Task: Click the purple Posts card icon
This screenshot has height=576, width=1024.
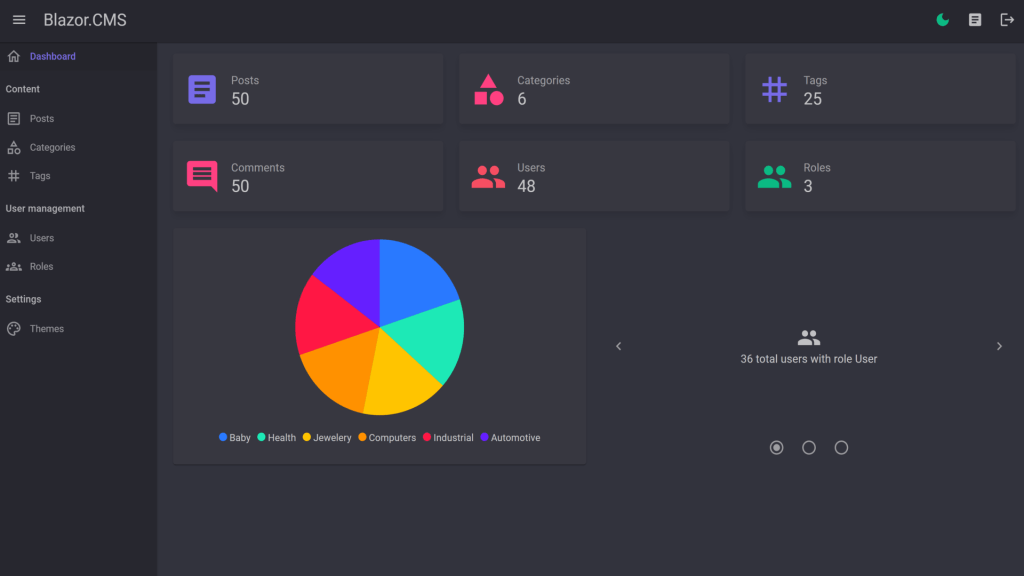Action: coord(202,89)
